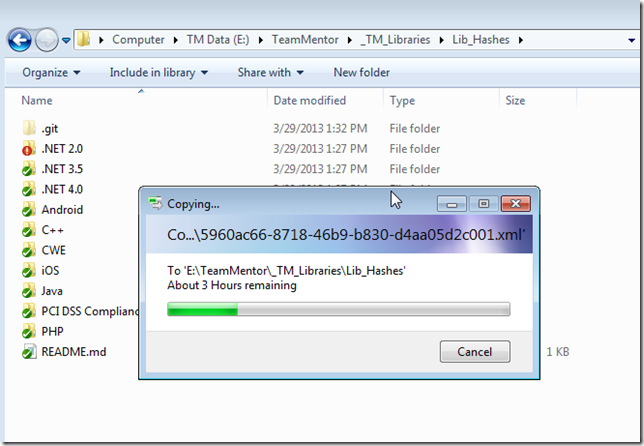The image size is (644, 446).
Task: Expand the Organize menu
Action: tap(51, 73)
